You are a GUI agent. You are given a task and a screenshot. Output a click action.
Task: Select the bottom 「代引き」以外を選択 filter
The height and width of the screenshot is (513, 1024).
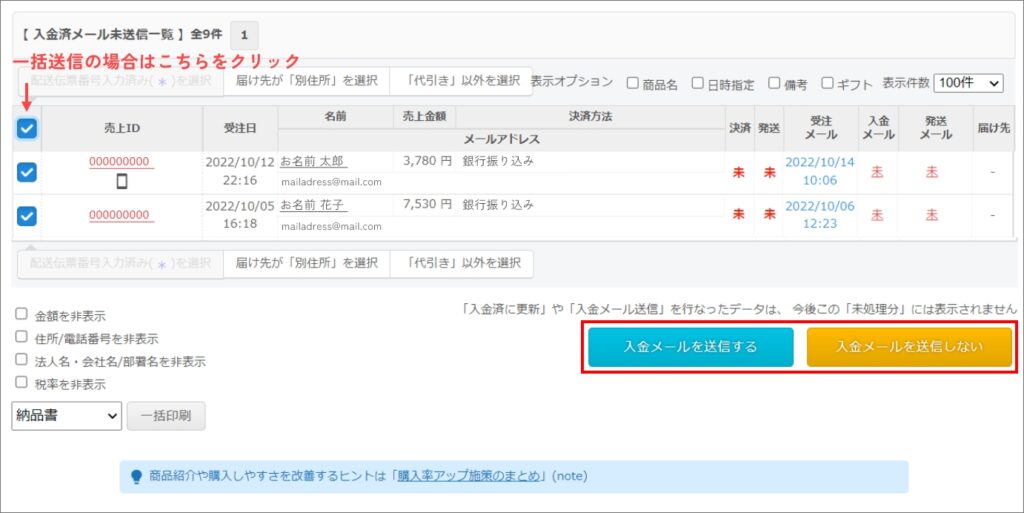462,264
